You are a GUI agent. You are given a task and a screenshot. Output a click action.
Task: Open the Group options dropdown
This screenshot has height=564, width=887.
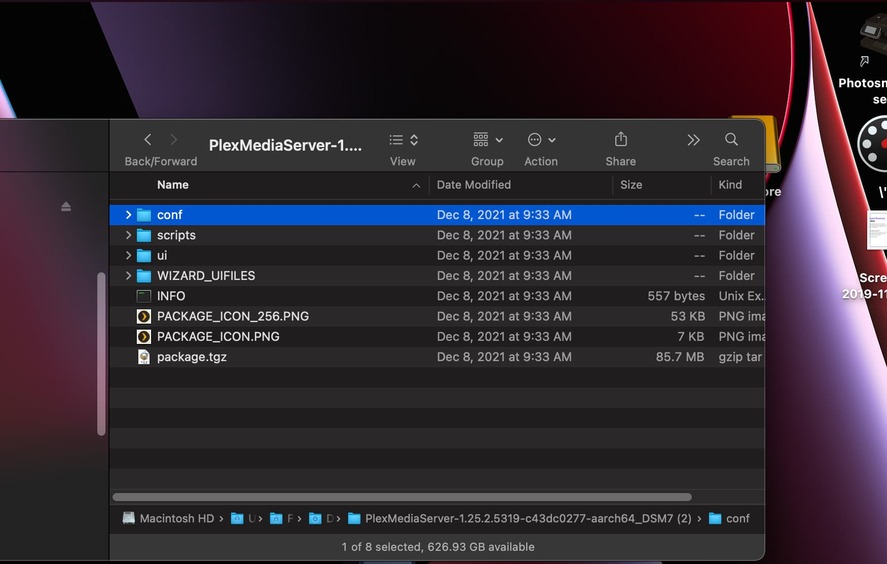coord(488,140)
